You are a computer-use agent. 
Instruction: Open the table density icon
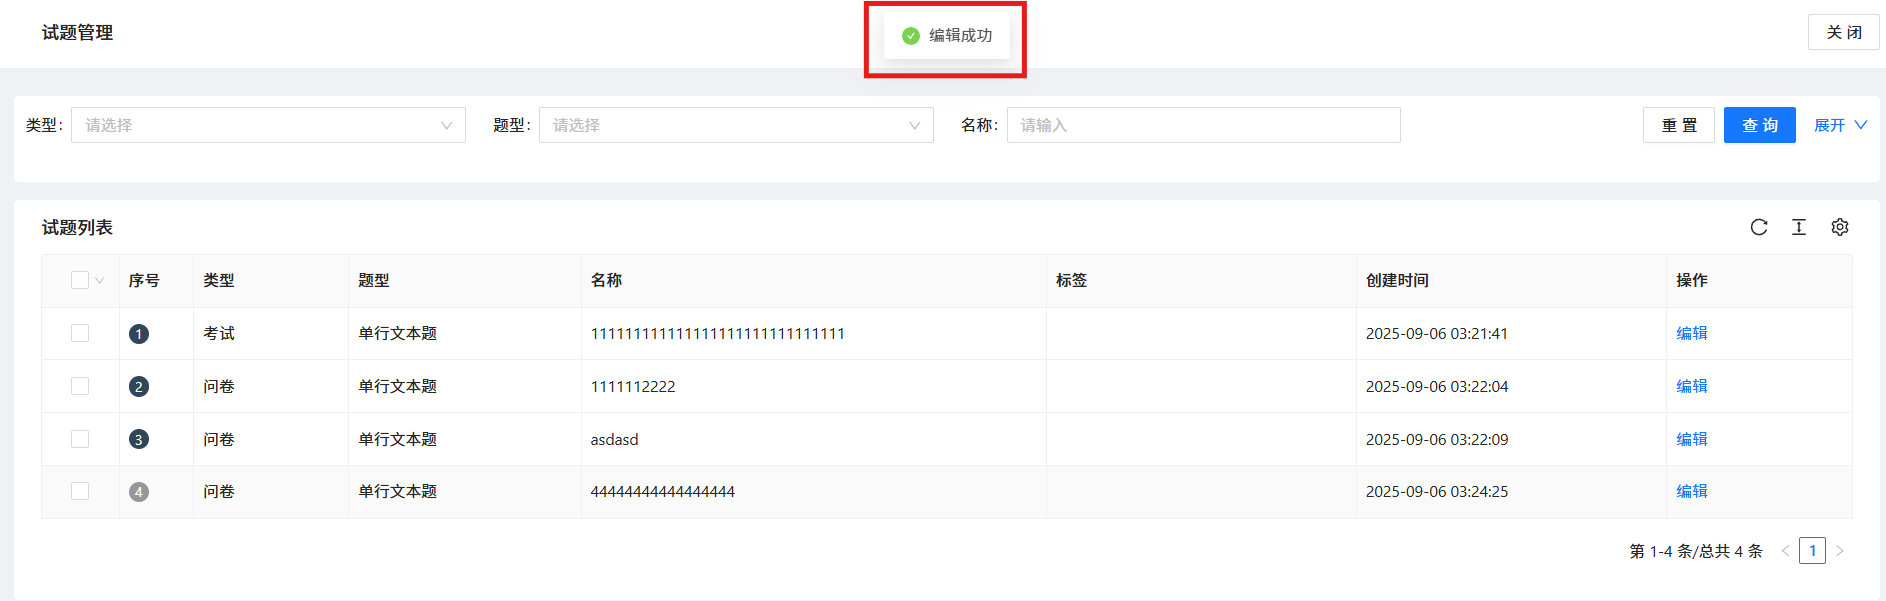pos(1799,227)
